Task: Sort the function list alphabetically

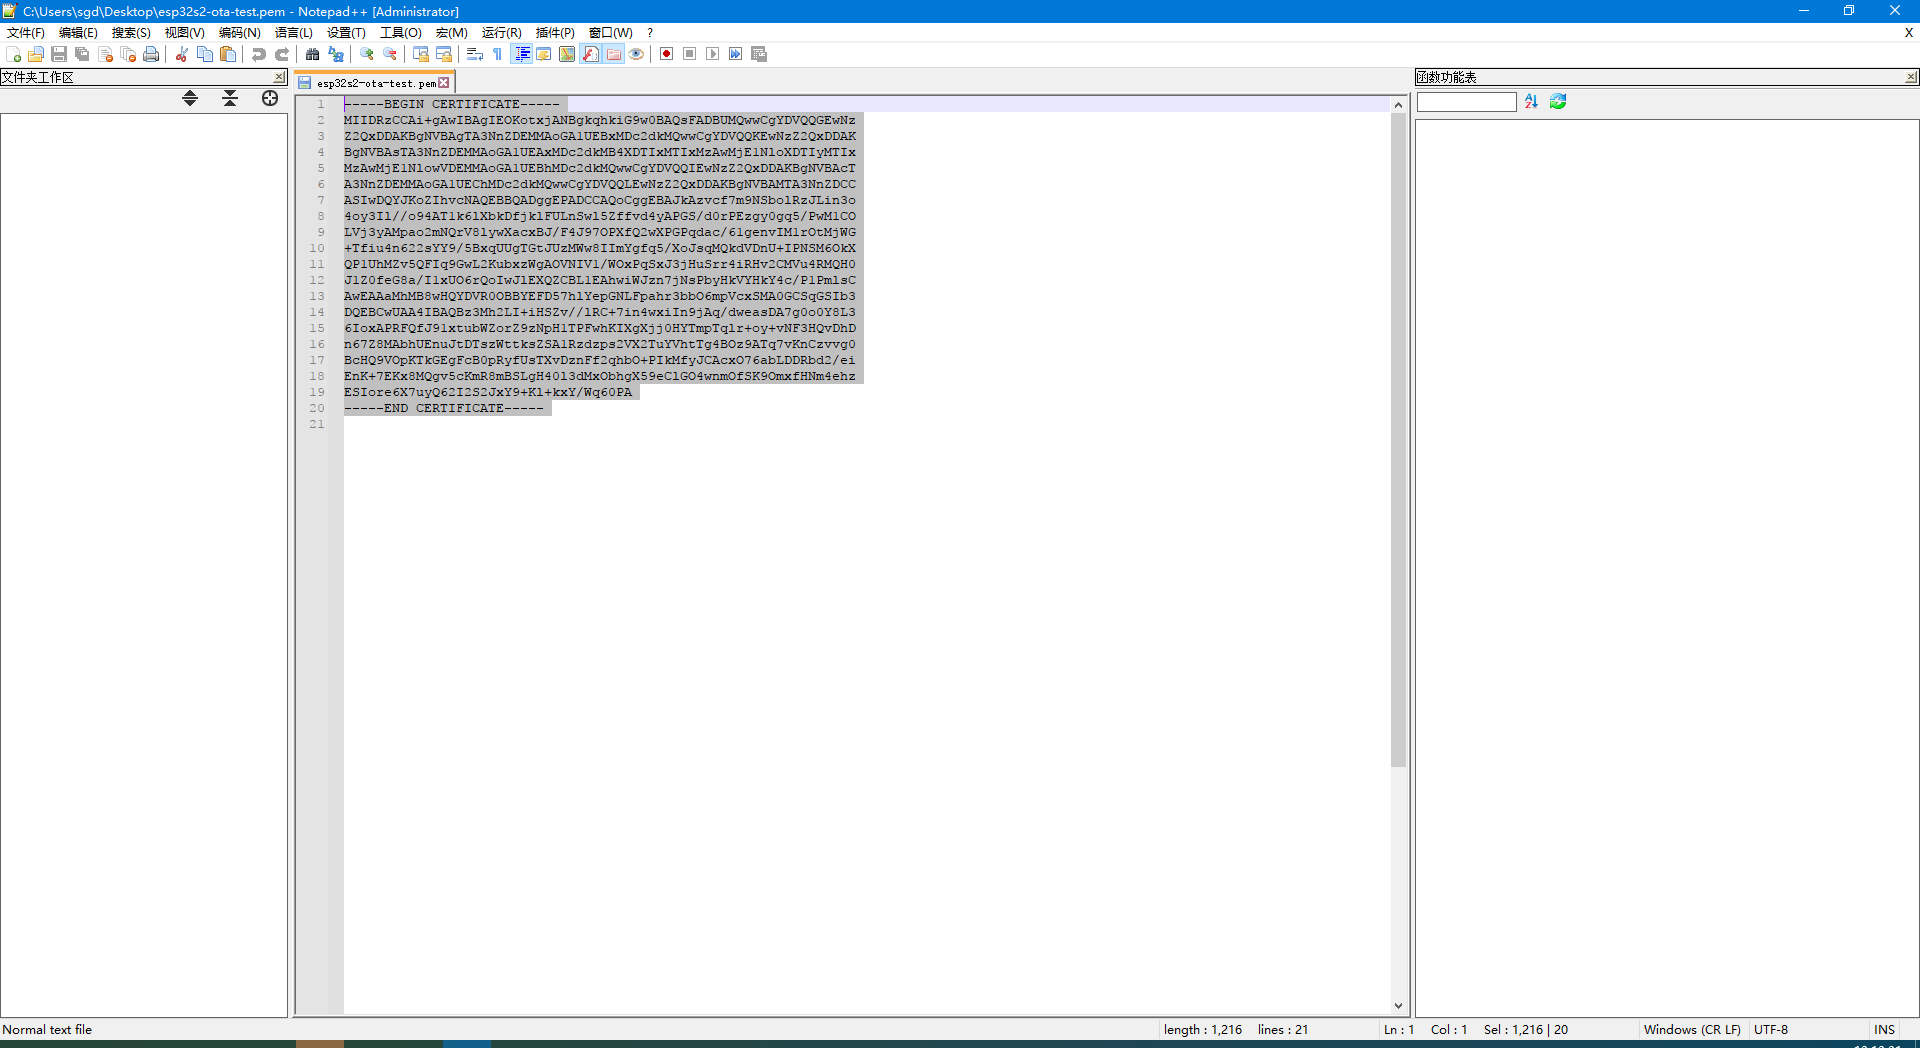Action: [1531, 102]
